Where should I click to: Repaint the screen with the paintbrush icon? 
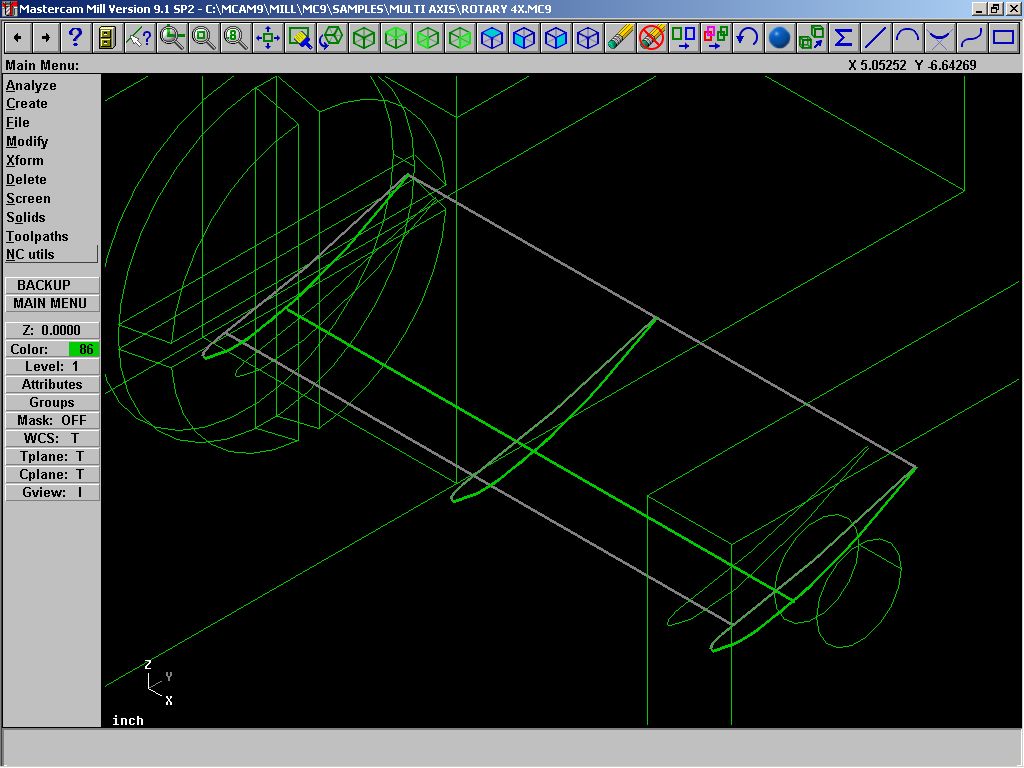(300, 38)
